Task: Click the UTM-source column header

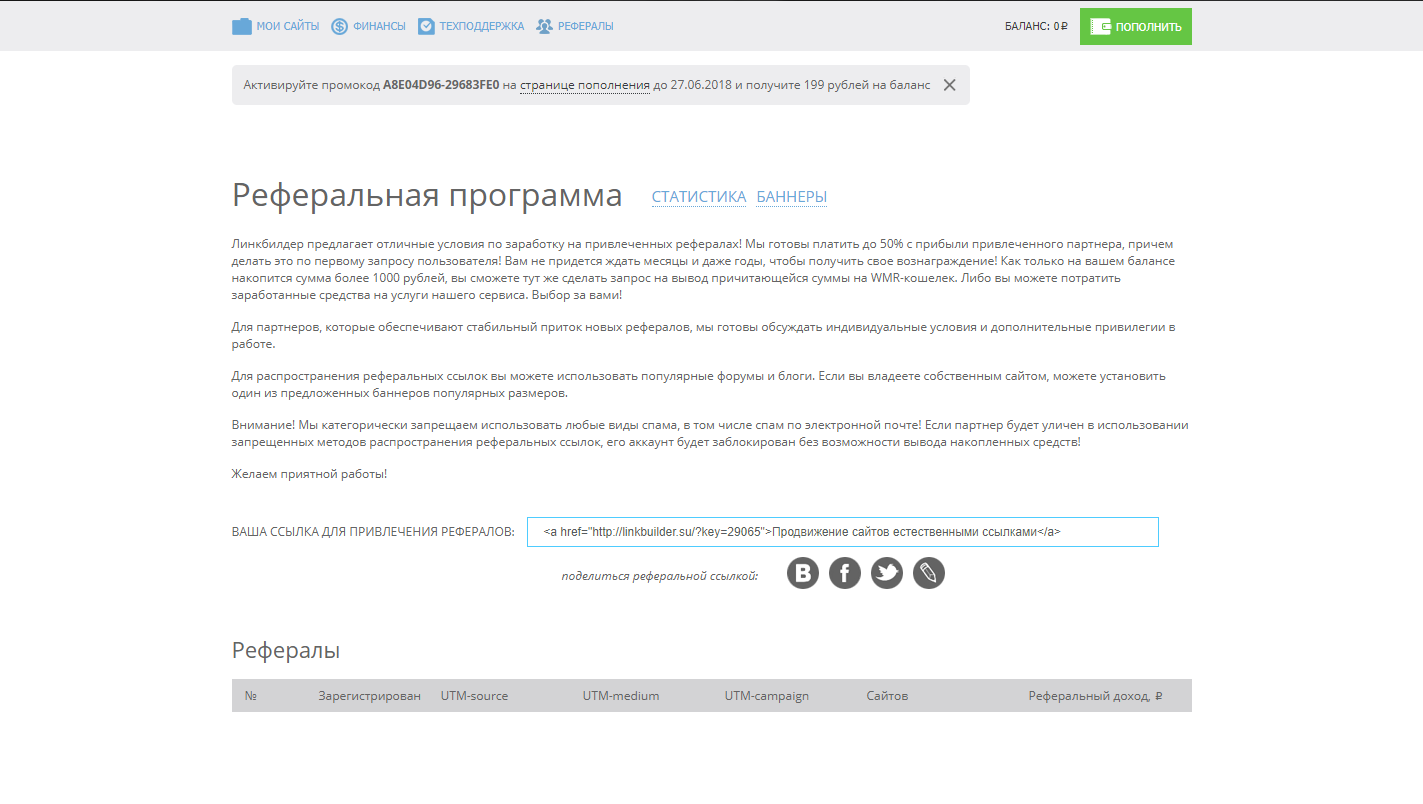Action: click(474, 695)
